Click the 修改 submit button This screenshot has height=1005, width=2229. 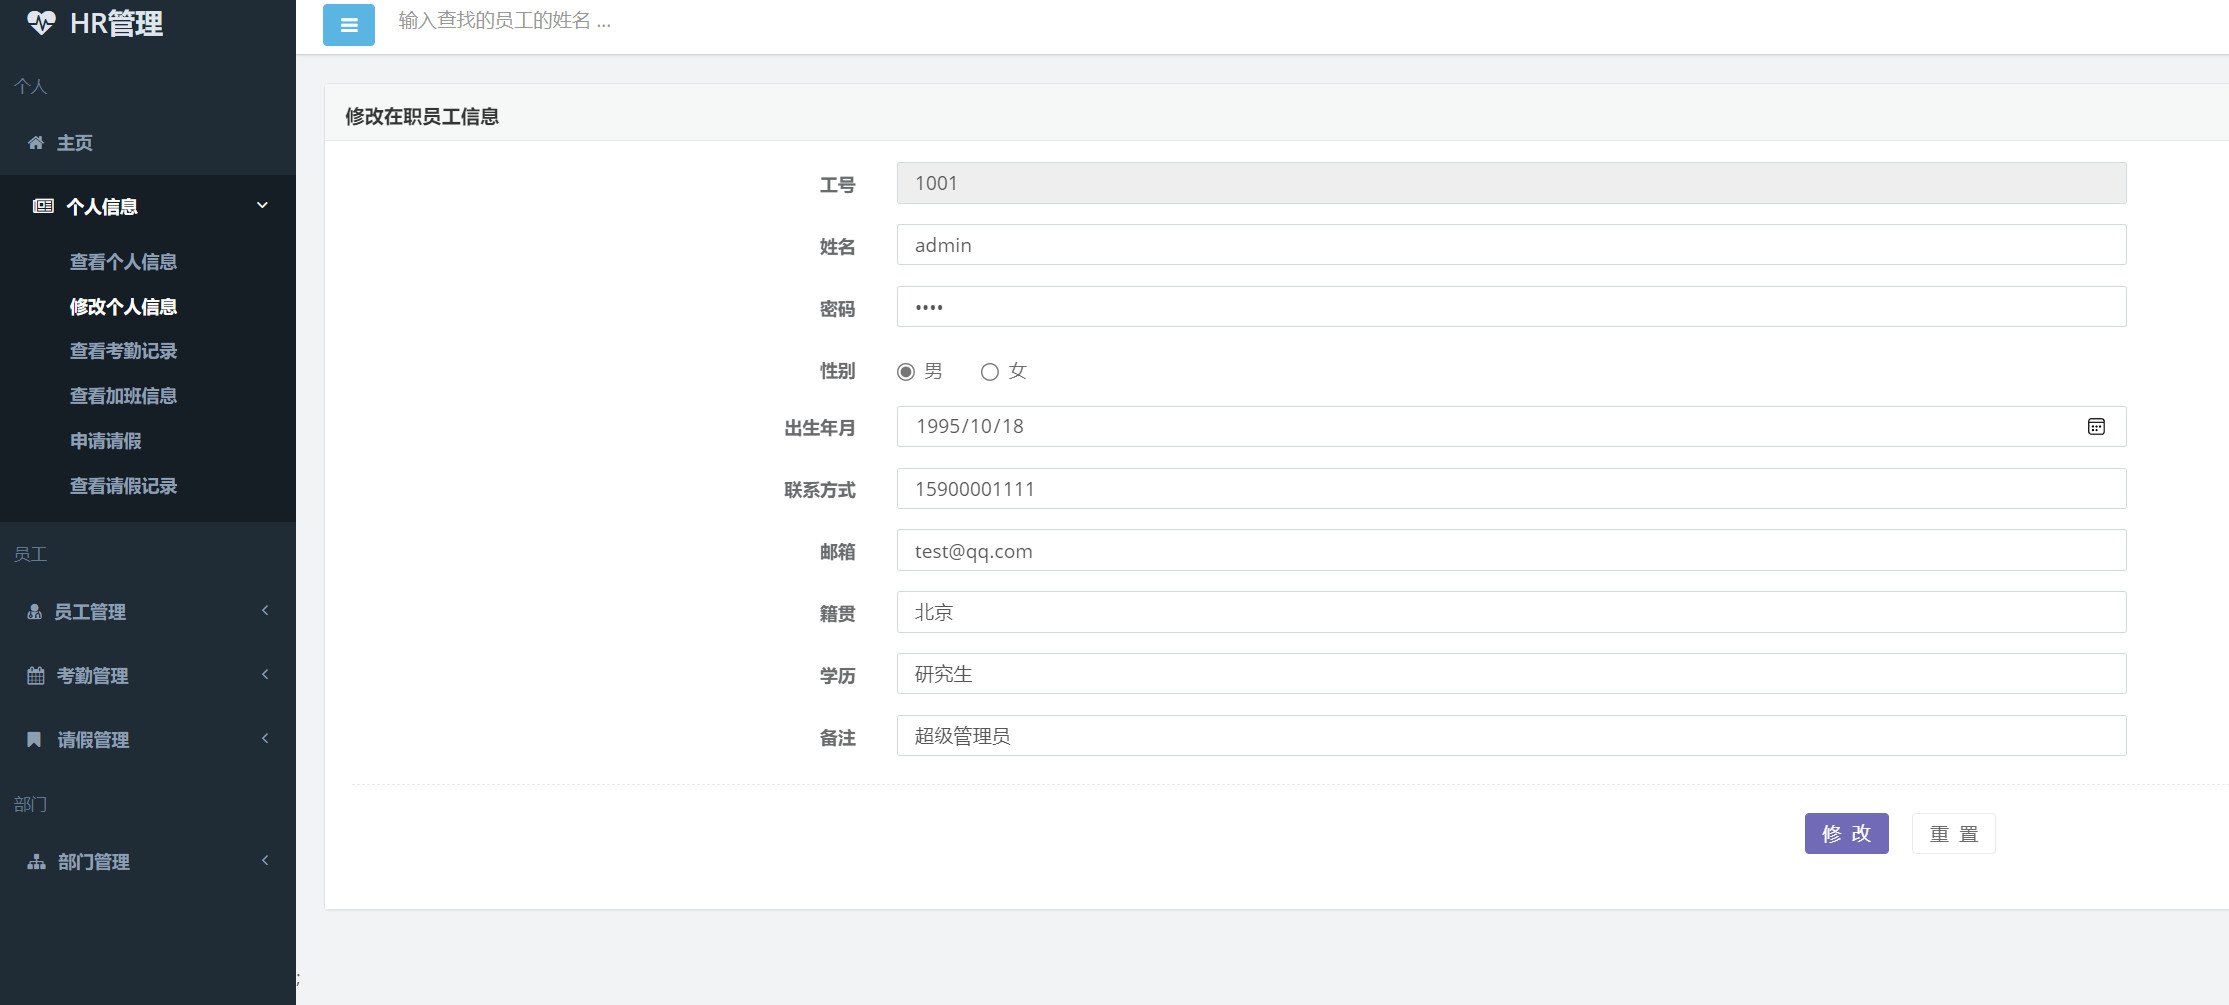[x=1846, y=833]
